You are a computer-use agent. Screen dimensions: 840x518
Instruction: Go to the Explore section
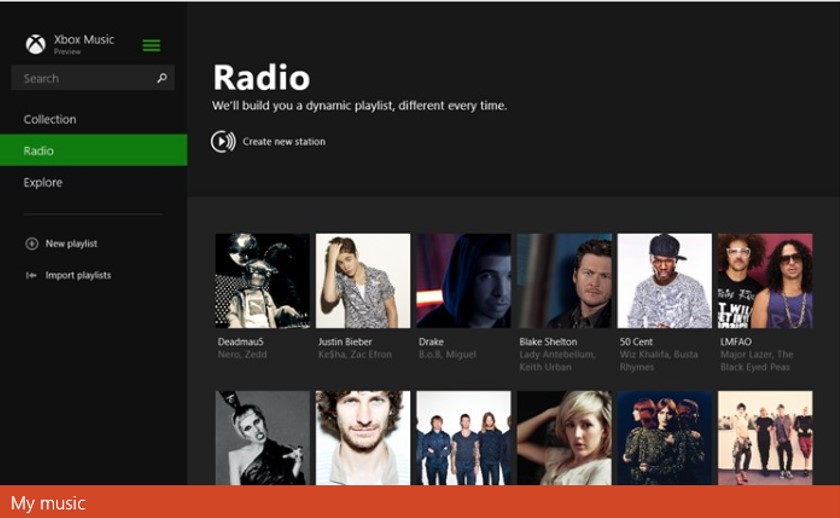click(43, 182)
